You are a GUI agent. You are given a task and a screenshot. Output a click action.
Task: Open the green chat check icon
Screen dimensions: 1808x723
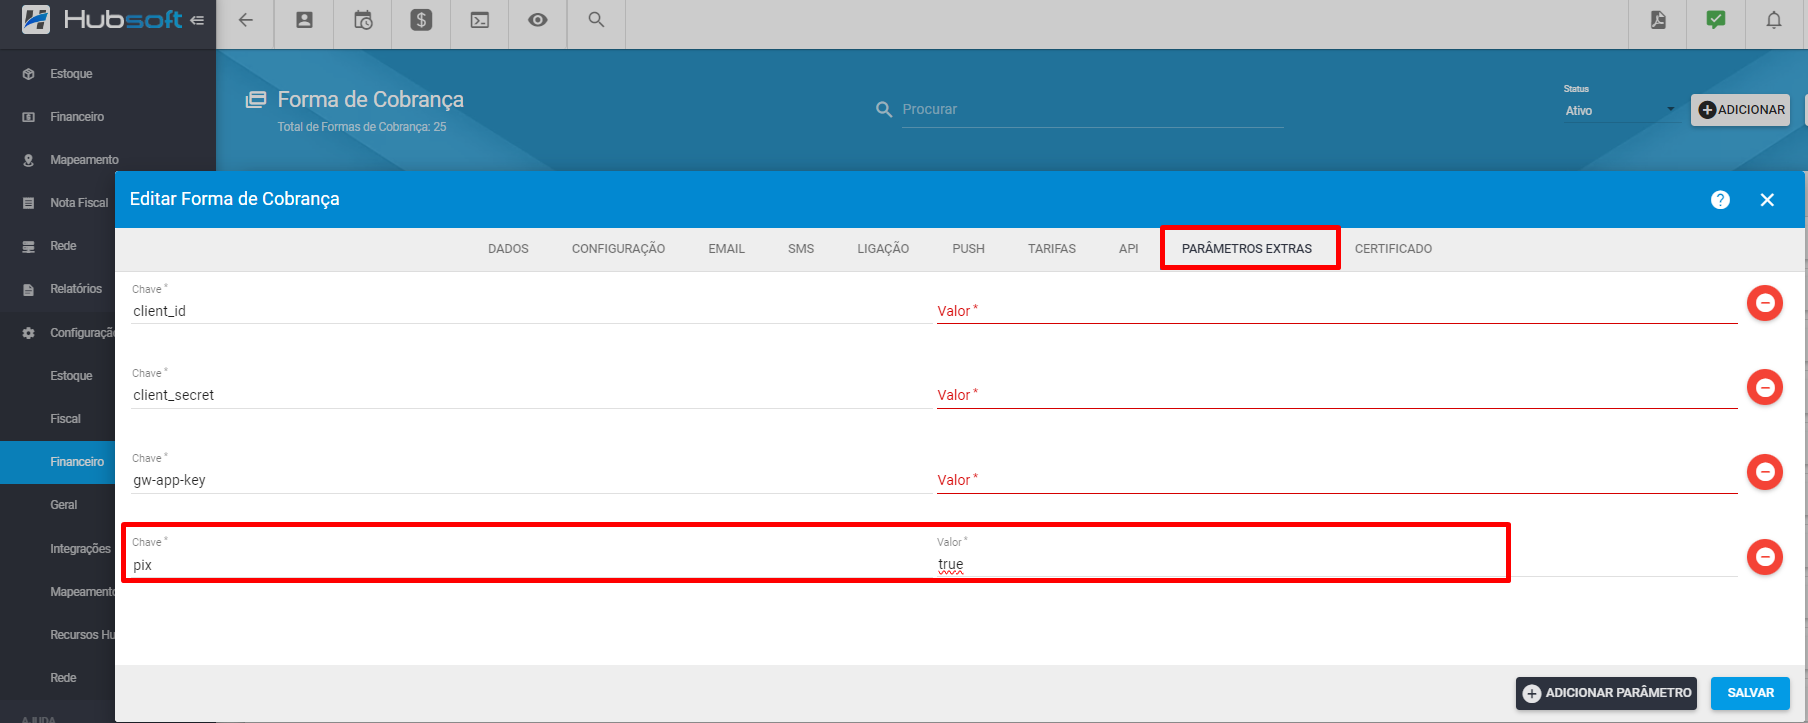tap(1716, 20)
